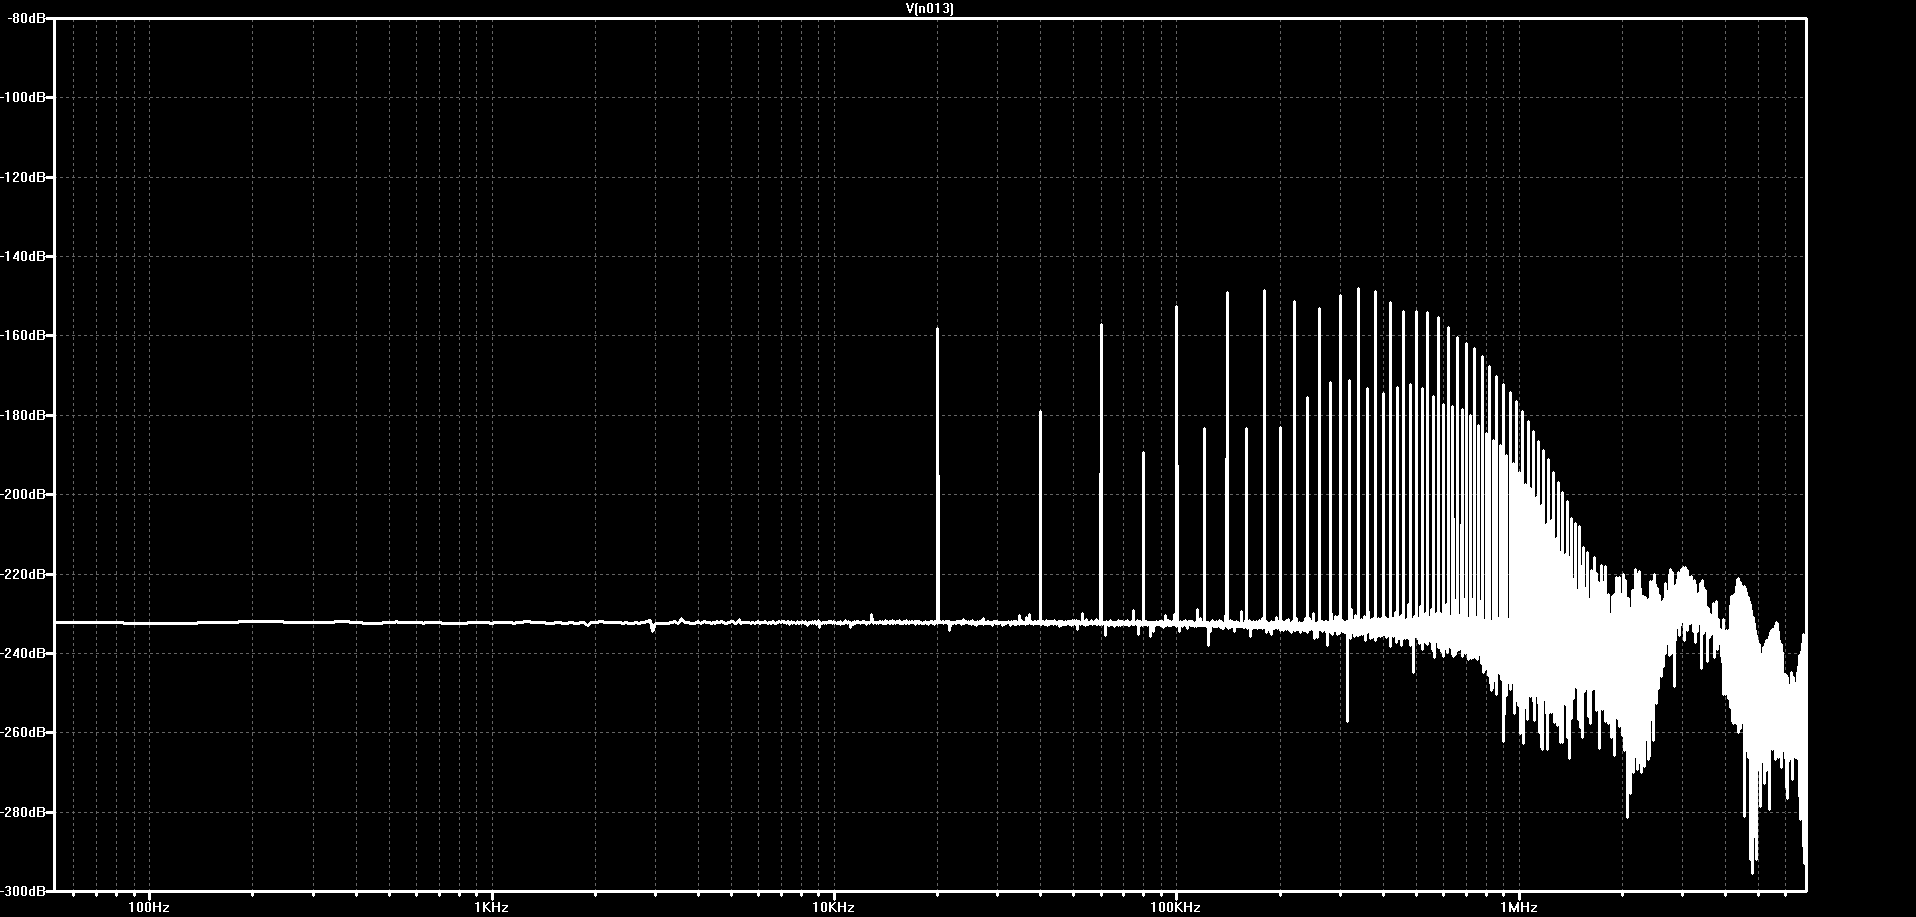Click the -180dB vertical axis label

[x=23, y=415]
